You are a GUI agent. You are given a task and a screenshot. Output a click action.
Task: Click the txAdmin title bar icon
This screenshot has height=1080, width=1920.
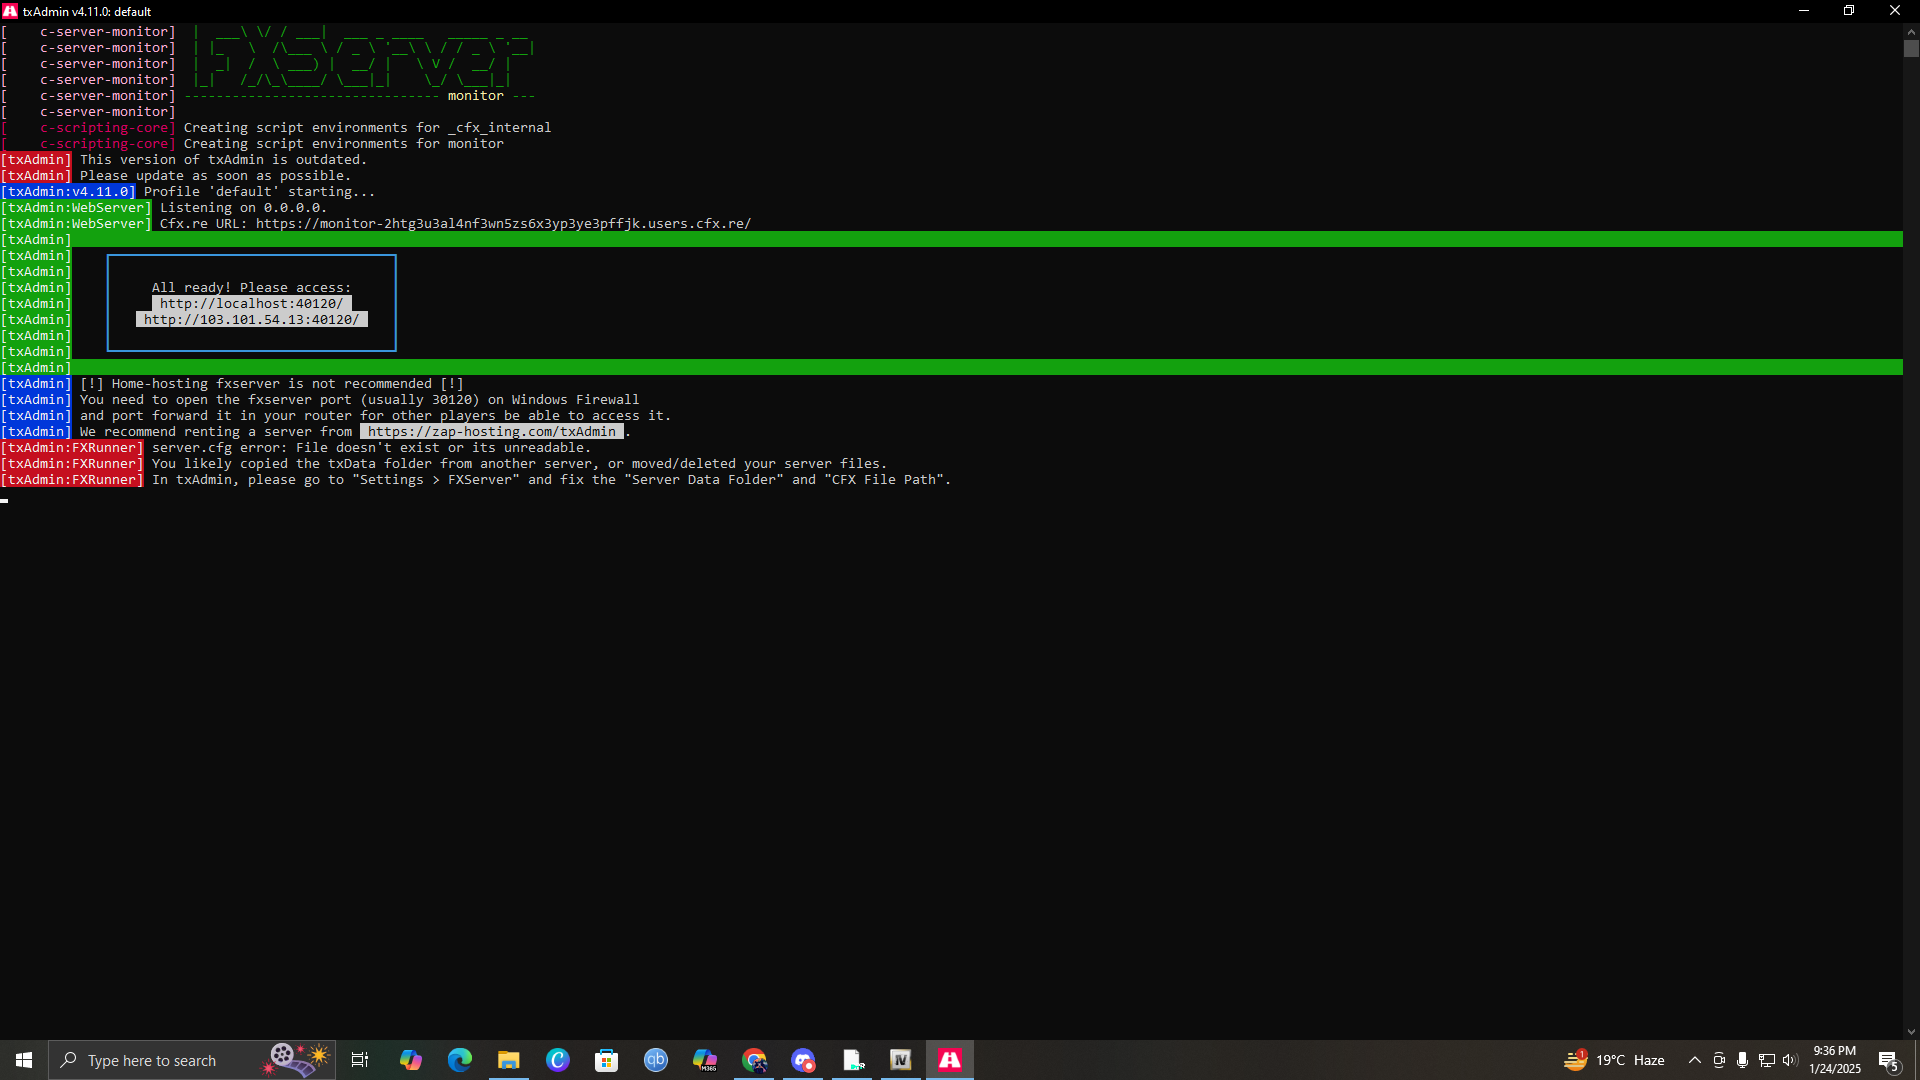[11, 11]
